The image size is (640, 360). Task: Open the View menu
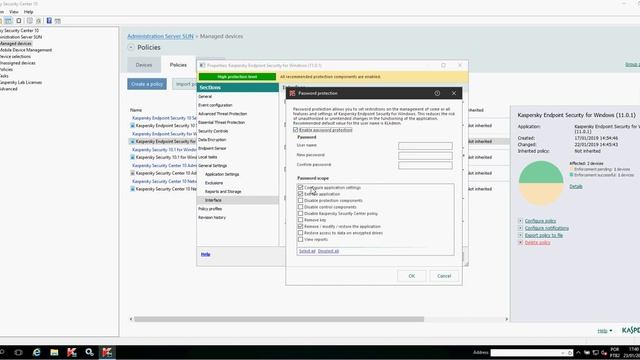(14, 12)
